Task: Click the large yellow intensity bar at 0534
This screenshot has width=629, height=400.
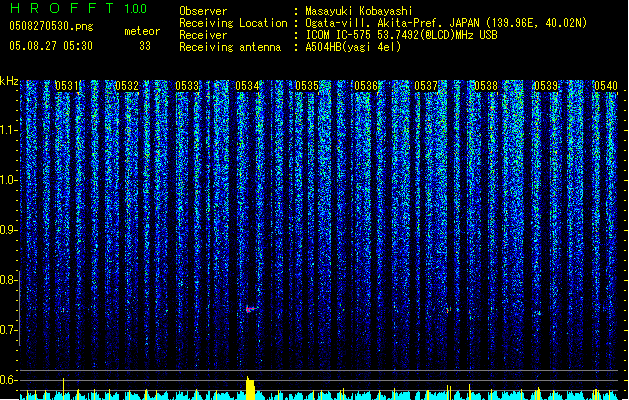Action: (250, 388)
